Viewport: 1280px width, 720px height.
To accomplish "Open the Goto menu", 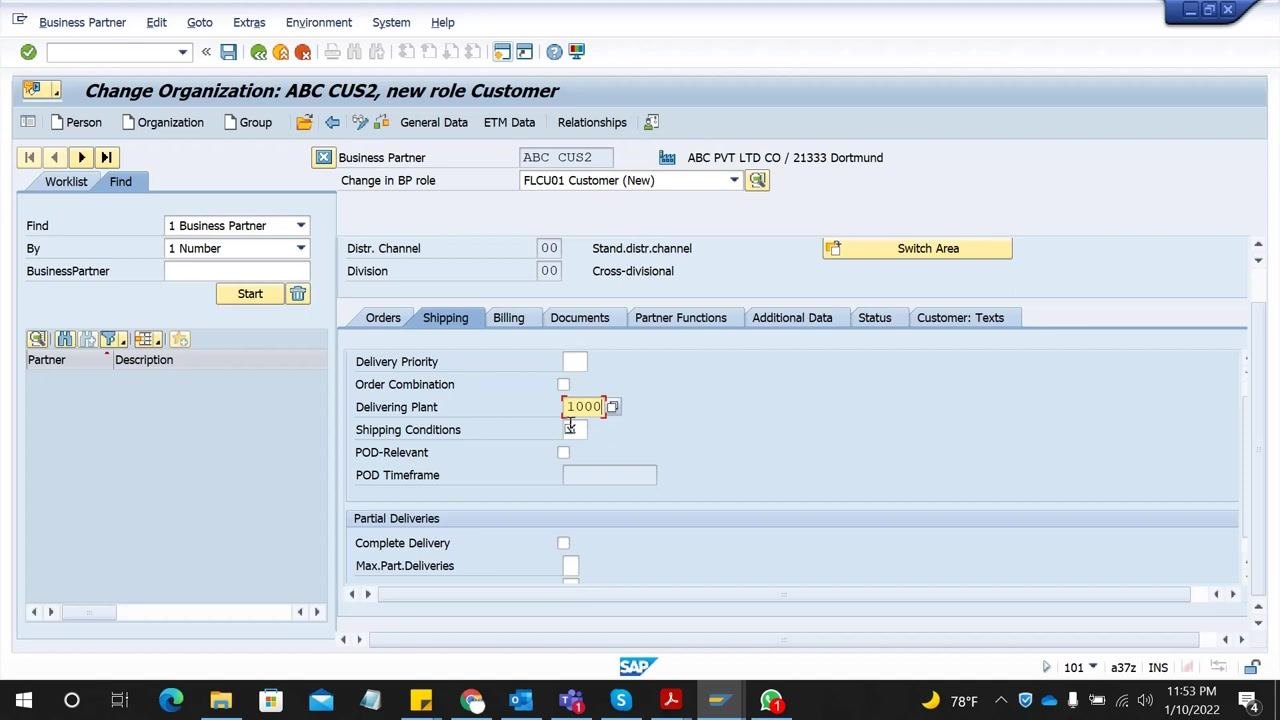I will pos(199,22).
